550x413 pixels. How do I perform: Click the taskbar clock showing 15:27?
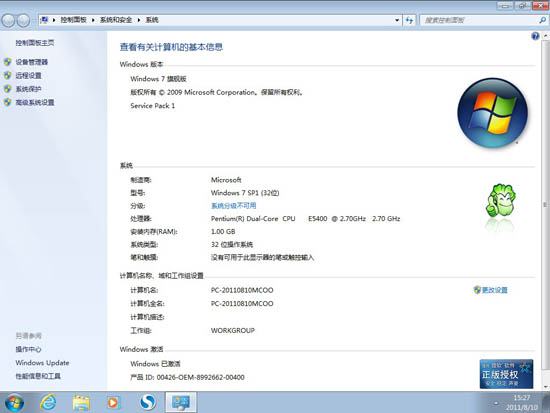(x=522, y=398)
